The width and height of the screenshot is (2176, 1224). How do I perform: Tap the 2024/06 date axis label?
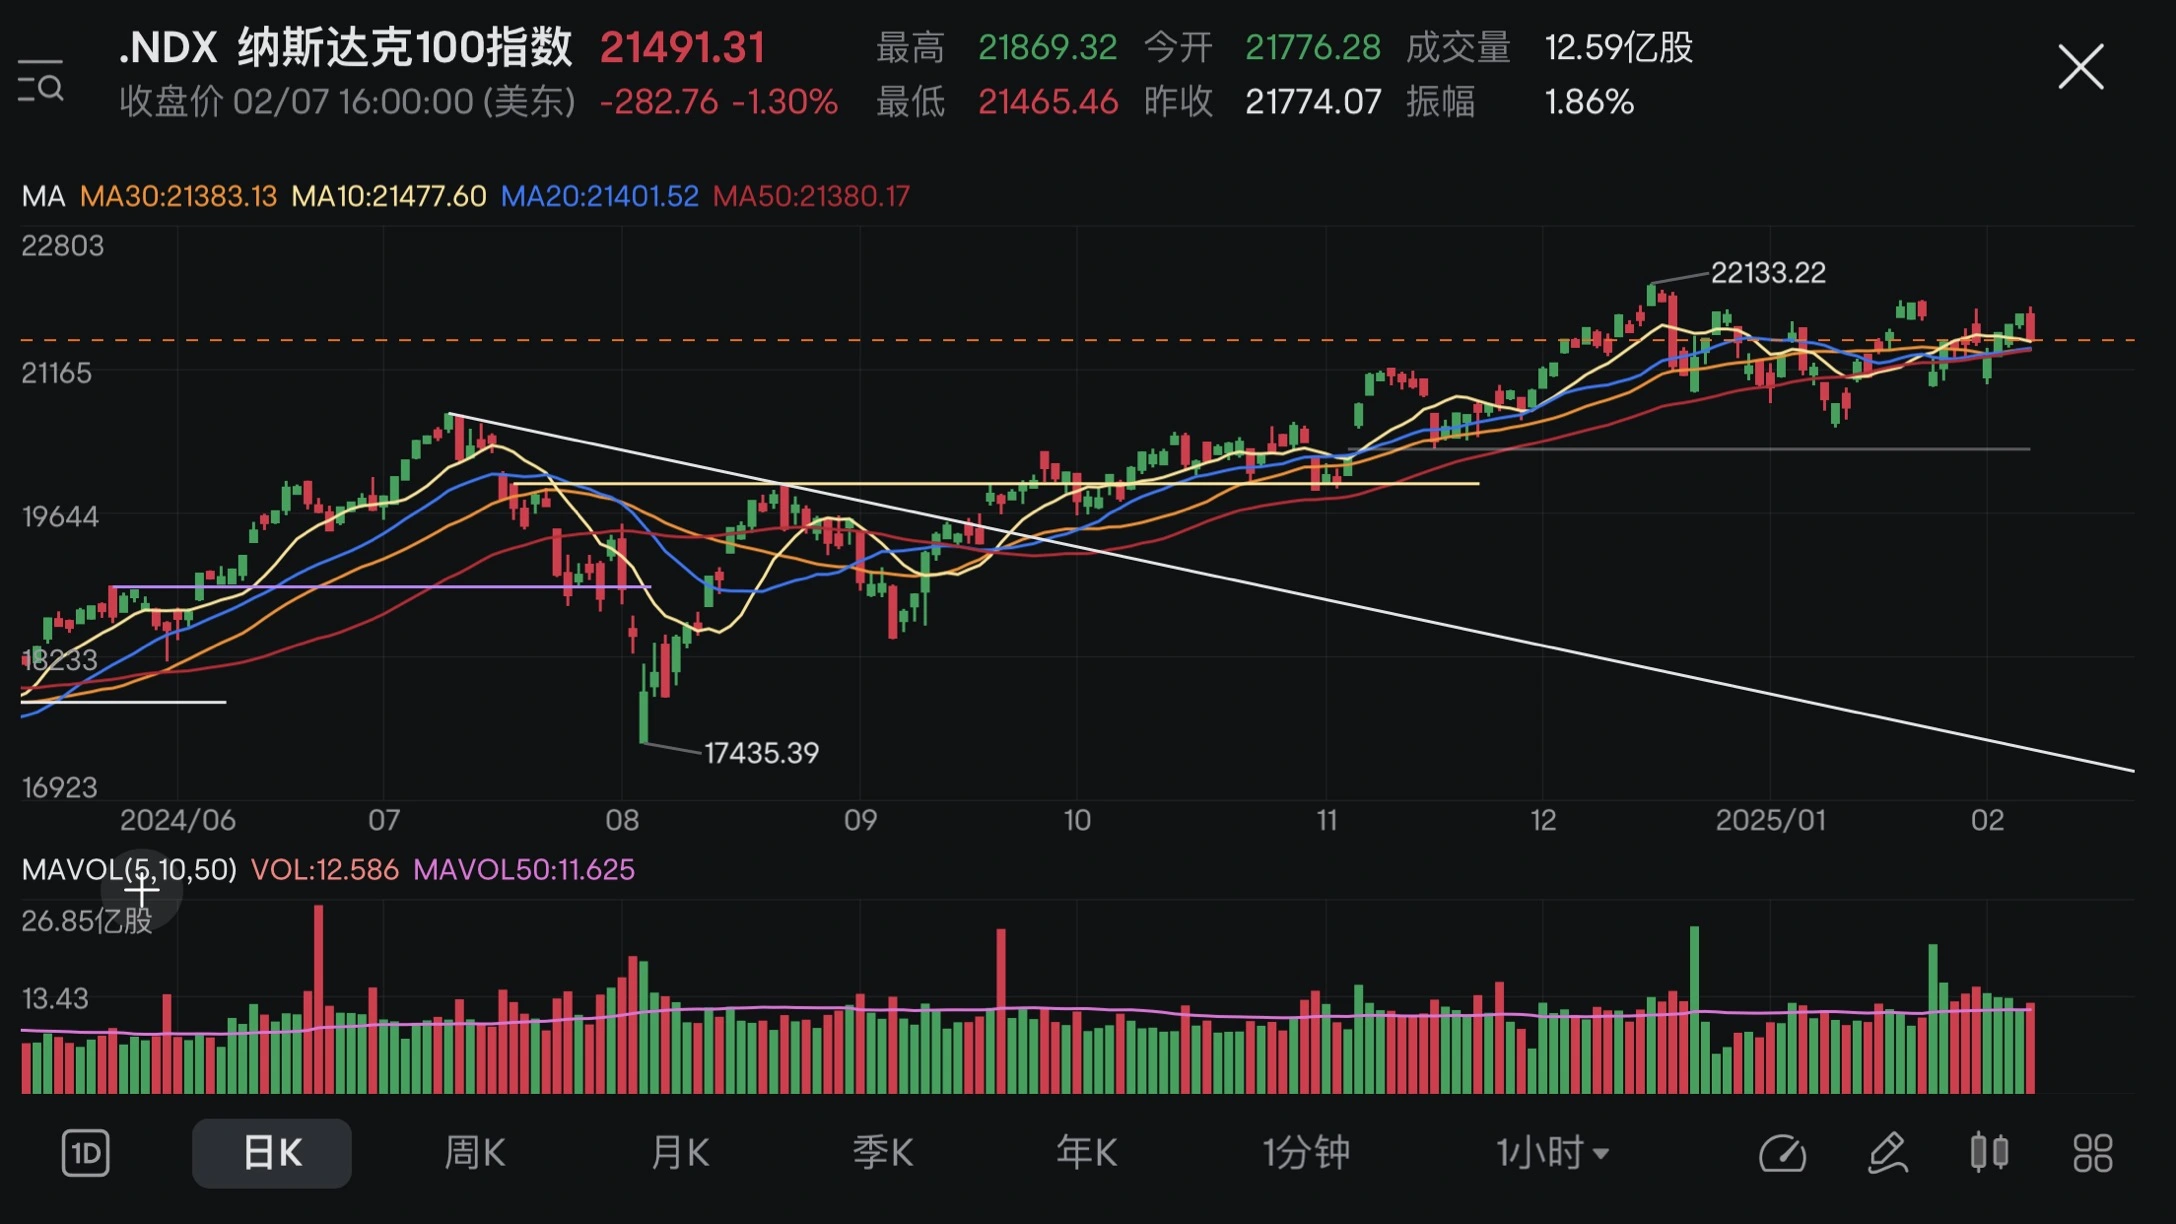(x=178, y=820)
